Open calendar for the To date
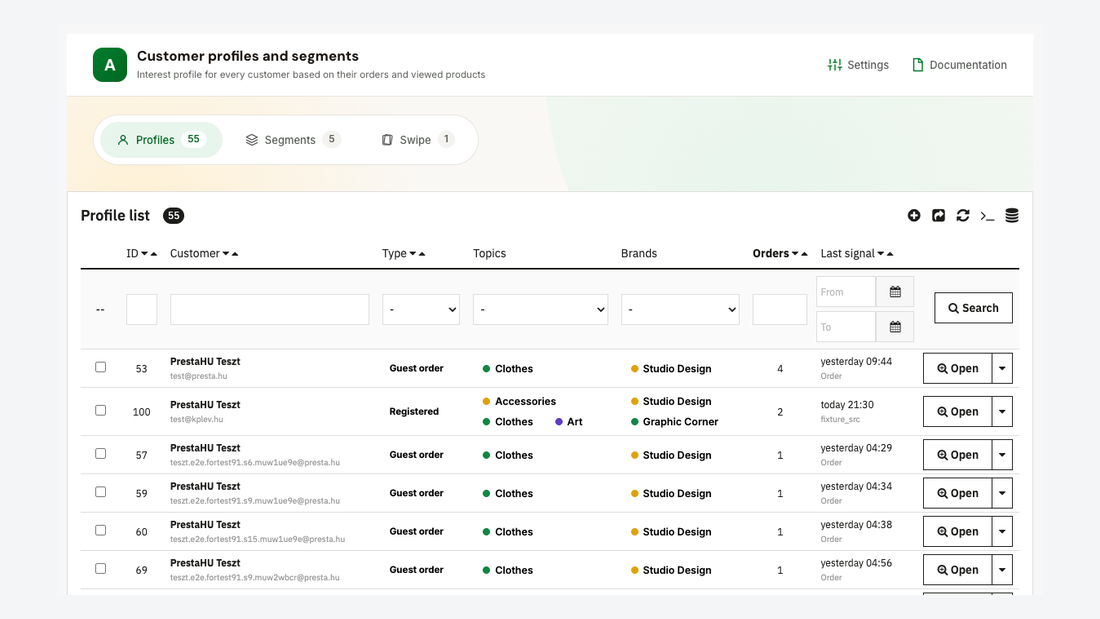This screenshot has width=1100, height=619. point(895,327)
